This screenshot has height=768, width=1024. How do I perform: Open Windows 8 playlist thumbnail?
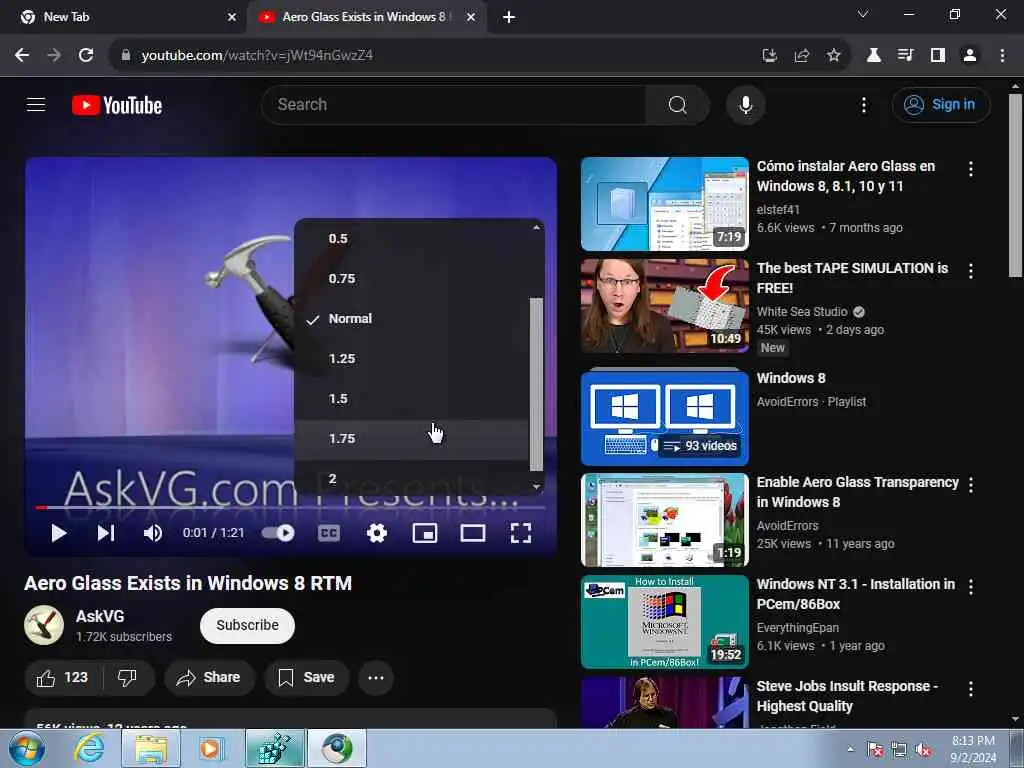pyautogui.click(x=665, y=418)
